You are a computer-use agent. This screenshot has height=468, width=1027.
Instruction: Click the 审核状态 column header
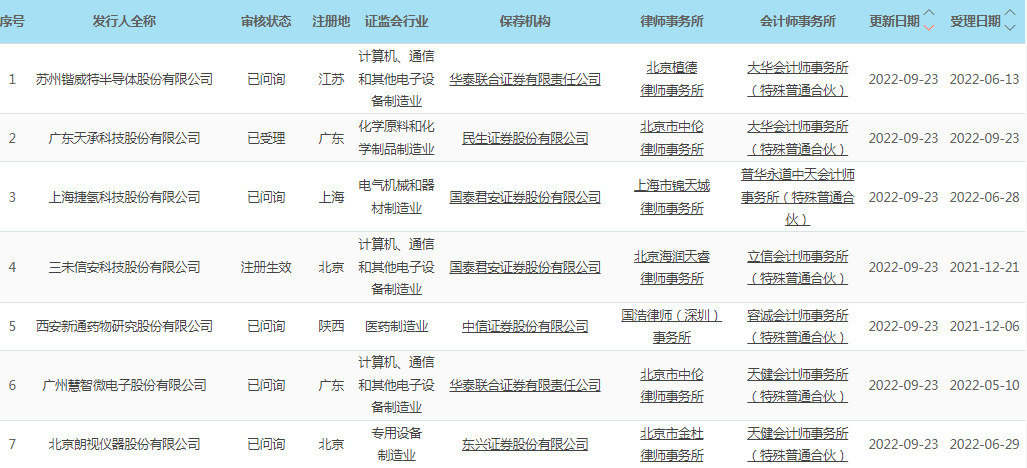266,21
